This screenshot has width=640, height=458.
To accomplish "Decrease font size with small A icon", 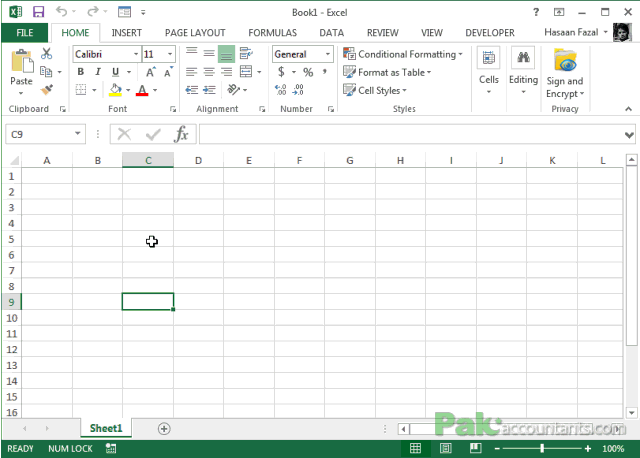I will 168,72.
